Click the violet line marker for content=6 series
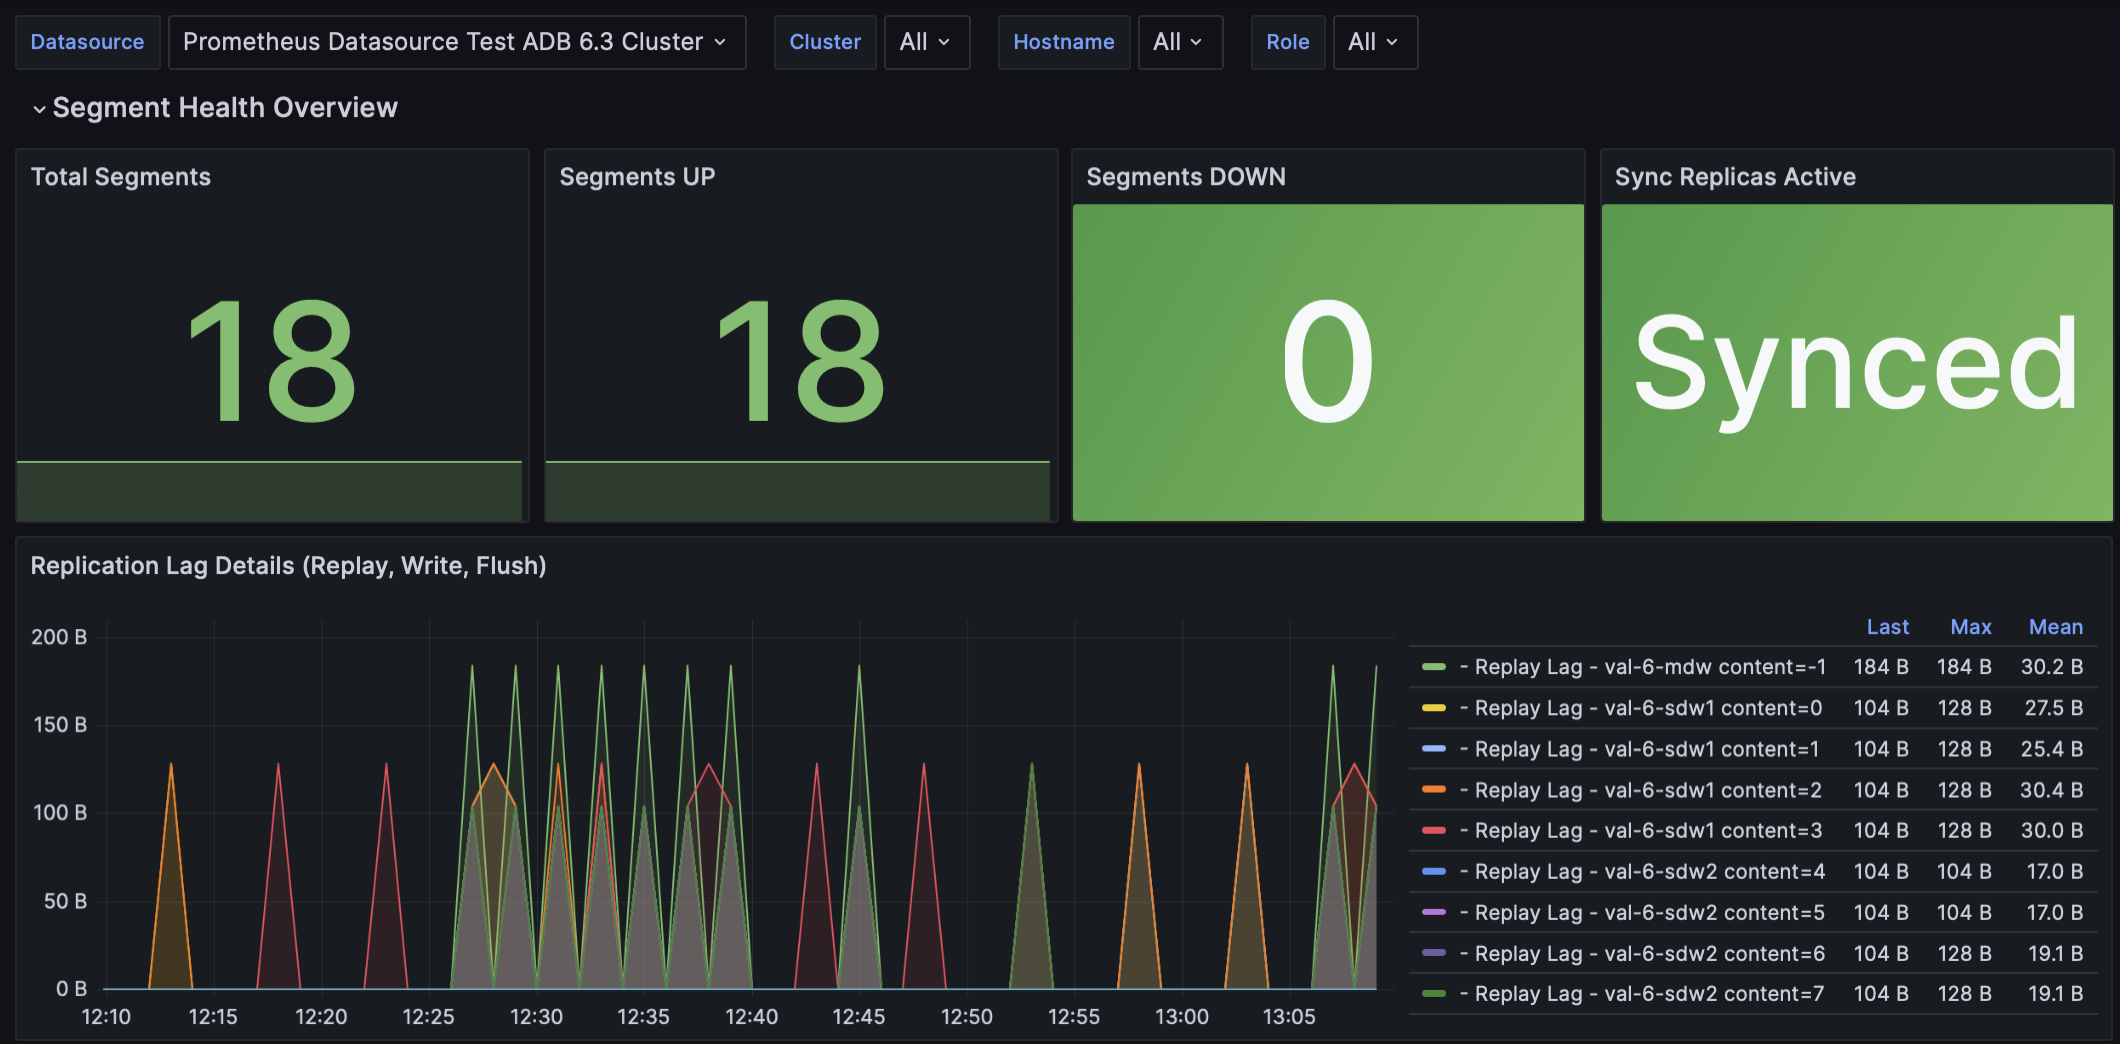2120x1044 pixels. pos(1434,953)
